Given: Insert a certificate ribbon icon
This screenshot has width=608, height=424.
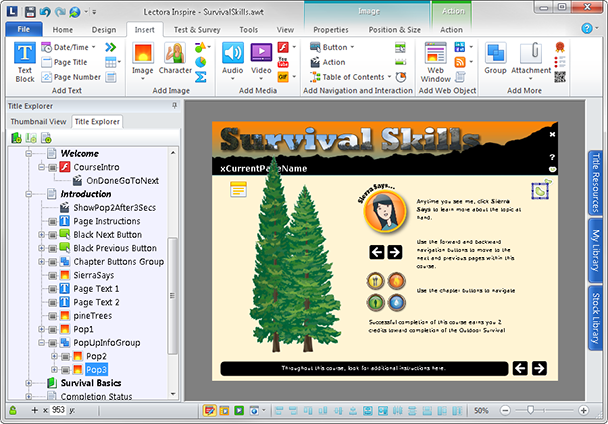Looking at the screenshot, I should (560, 47).
